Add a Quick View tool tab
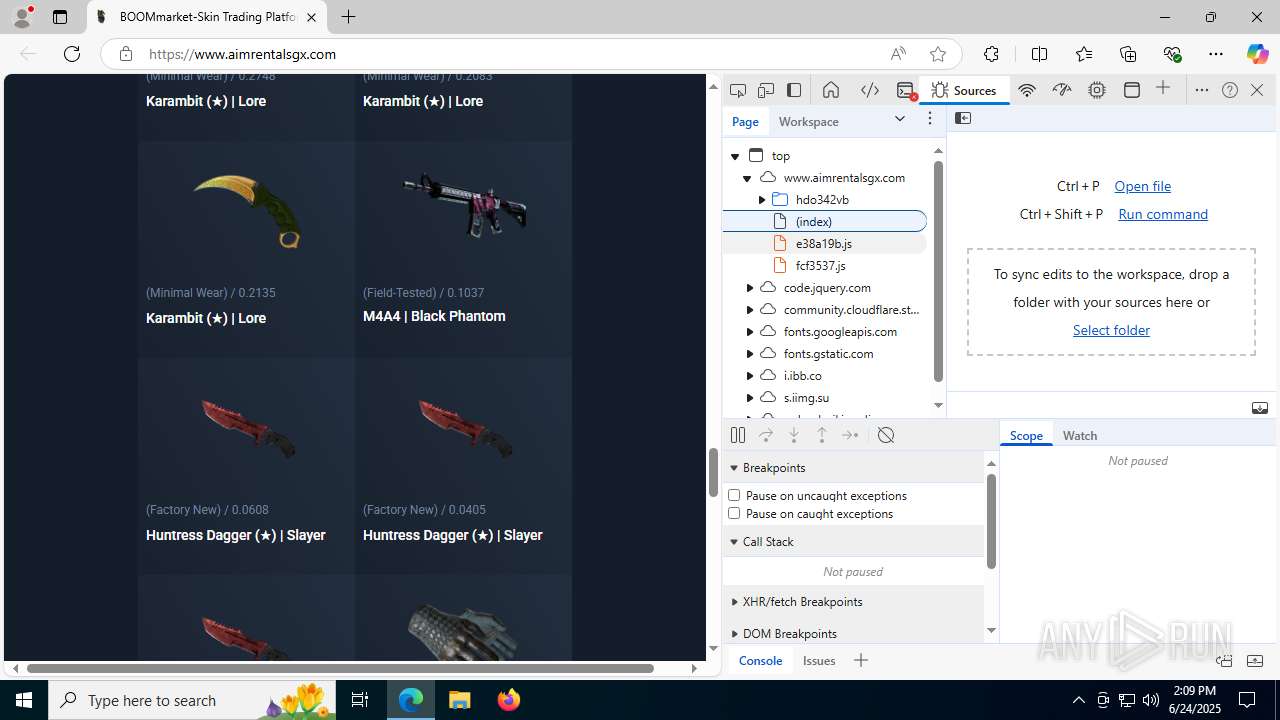The height and width of the screenshot is (720, 1280). [861, 660]
